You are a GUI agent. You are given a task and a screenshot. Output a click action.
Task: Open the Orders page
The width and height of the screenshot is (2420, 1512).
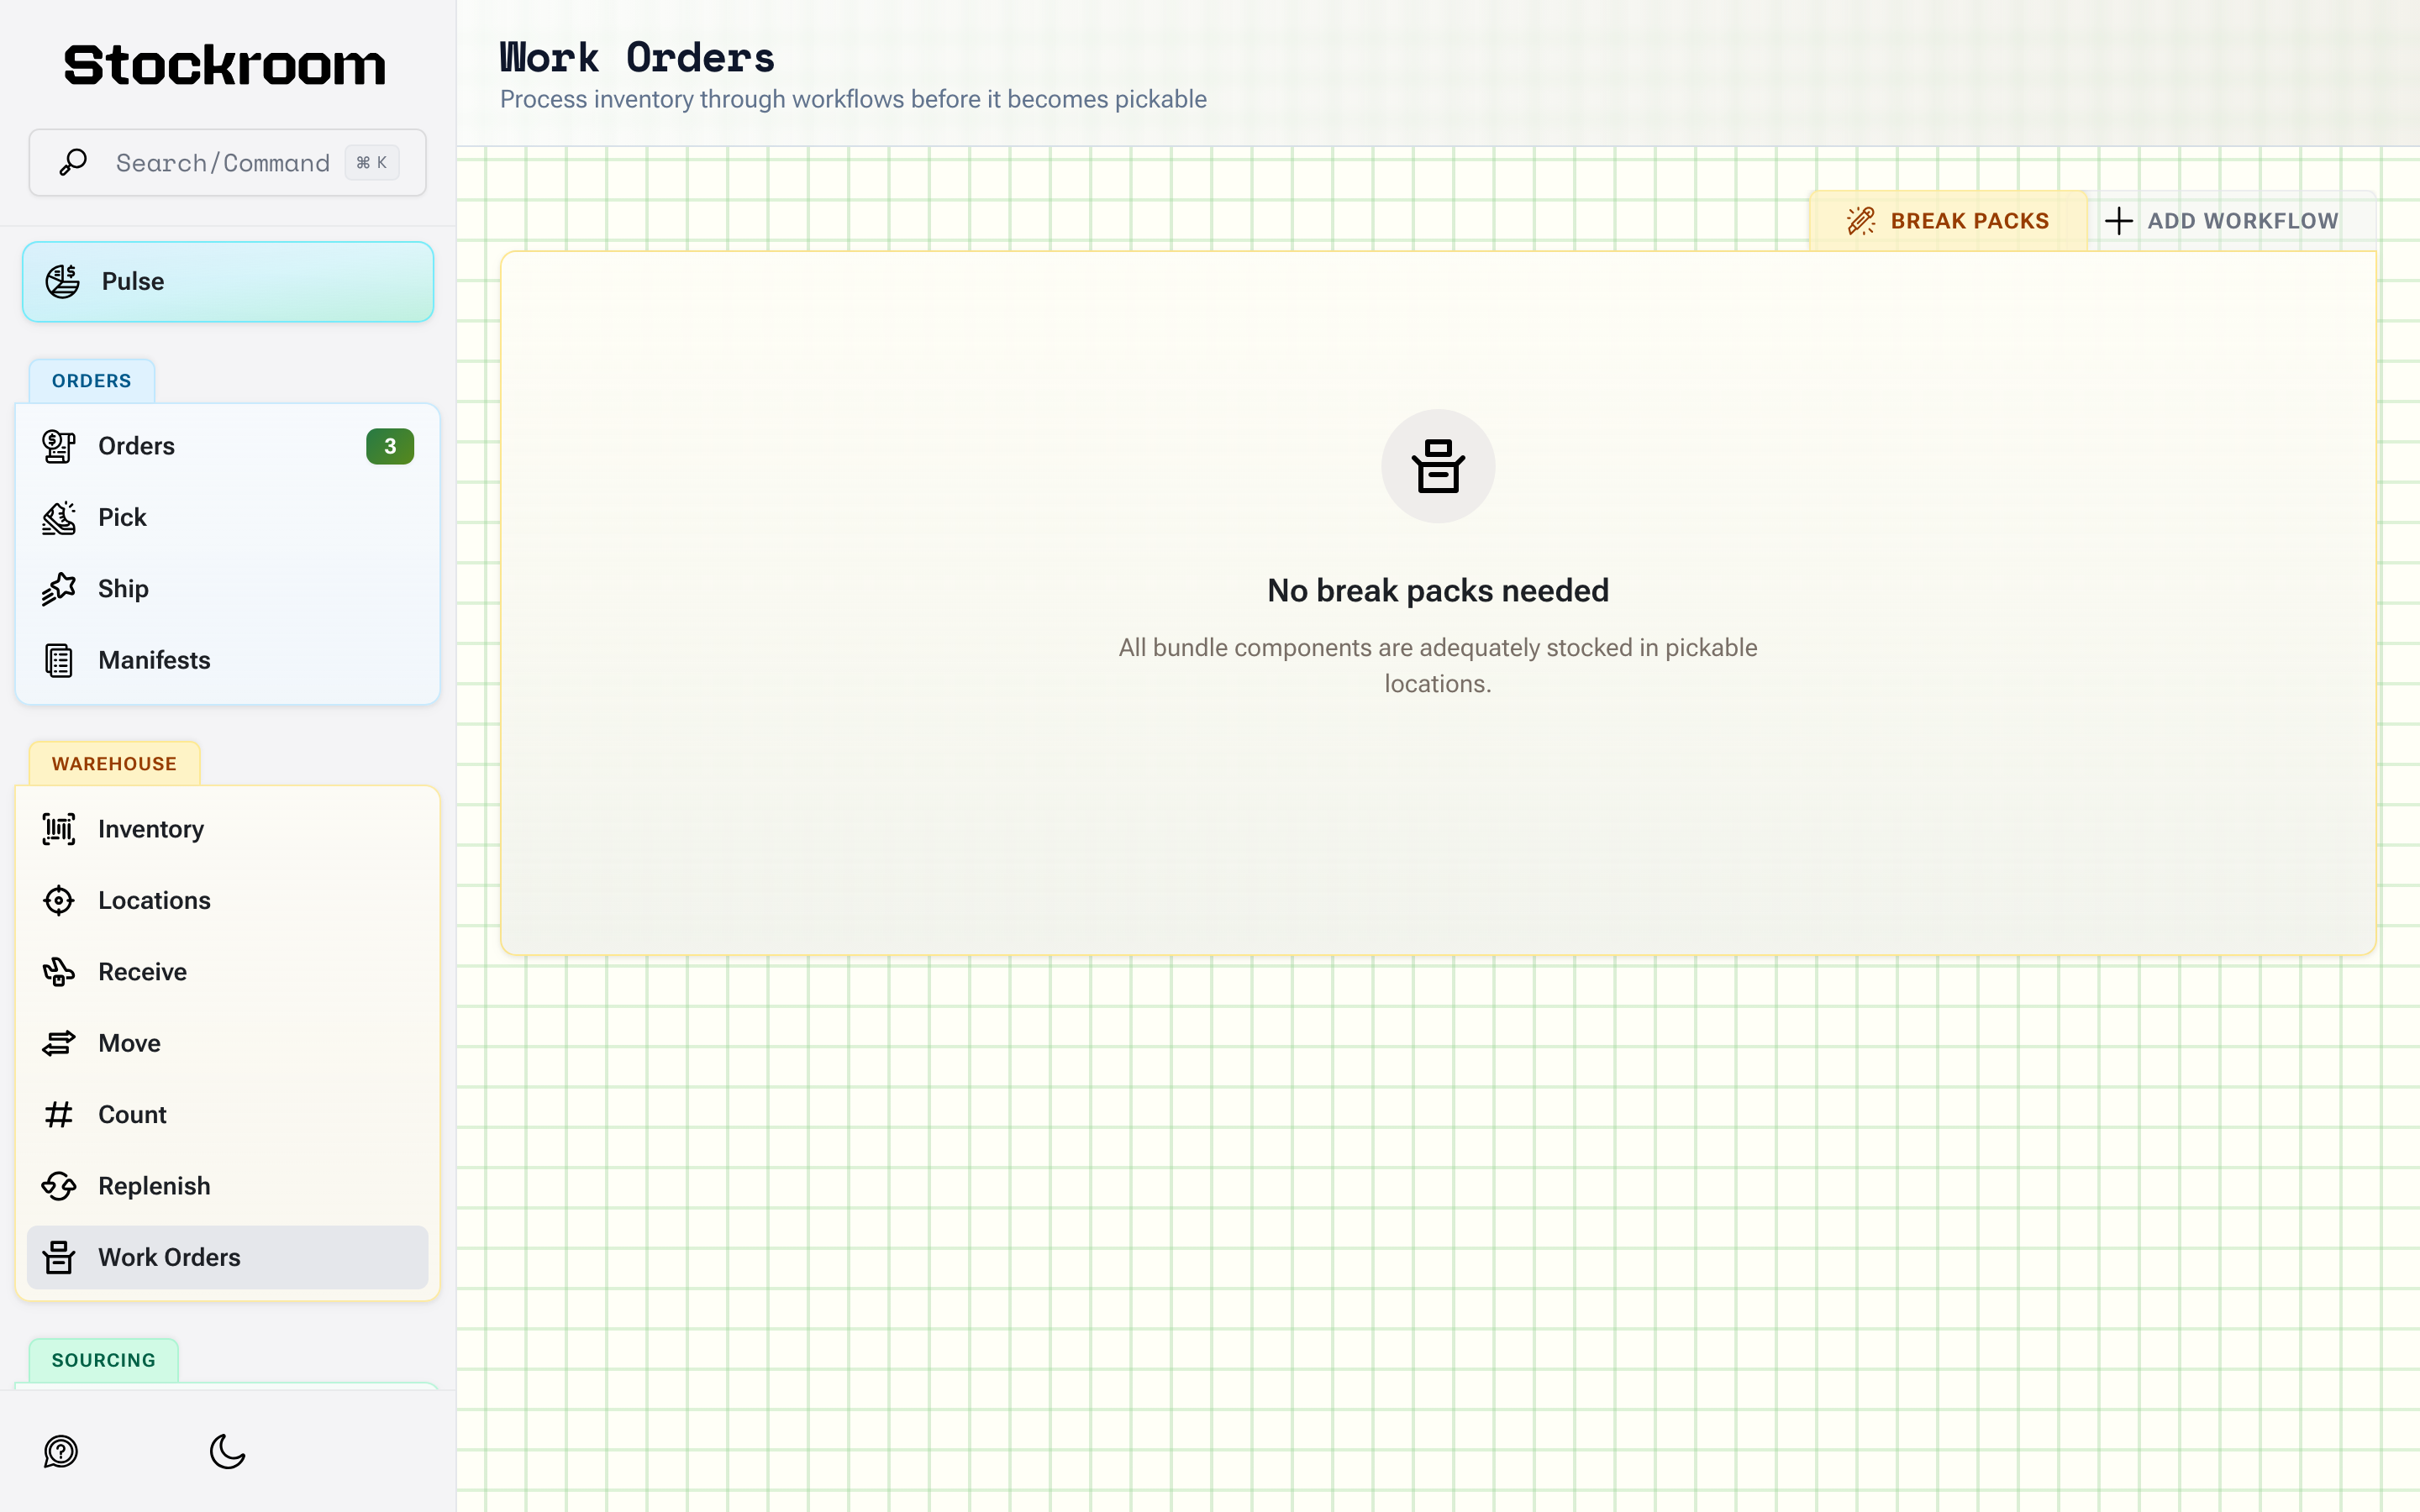click(228, 446)
